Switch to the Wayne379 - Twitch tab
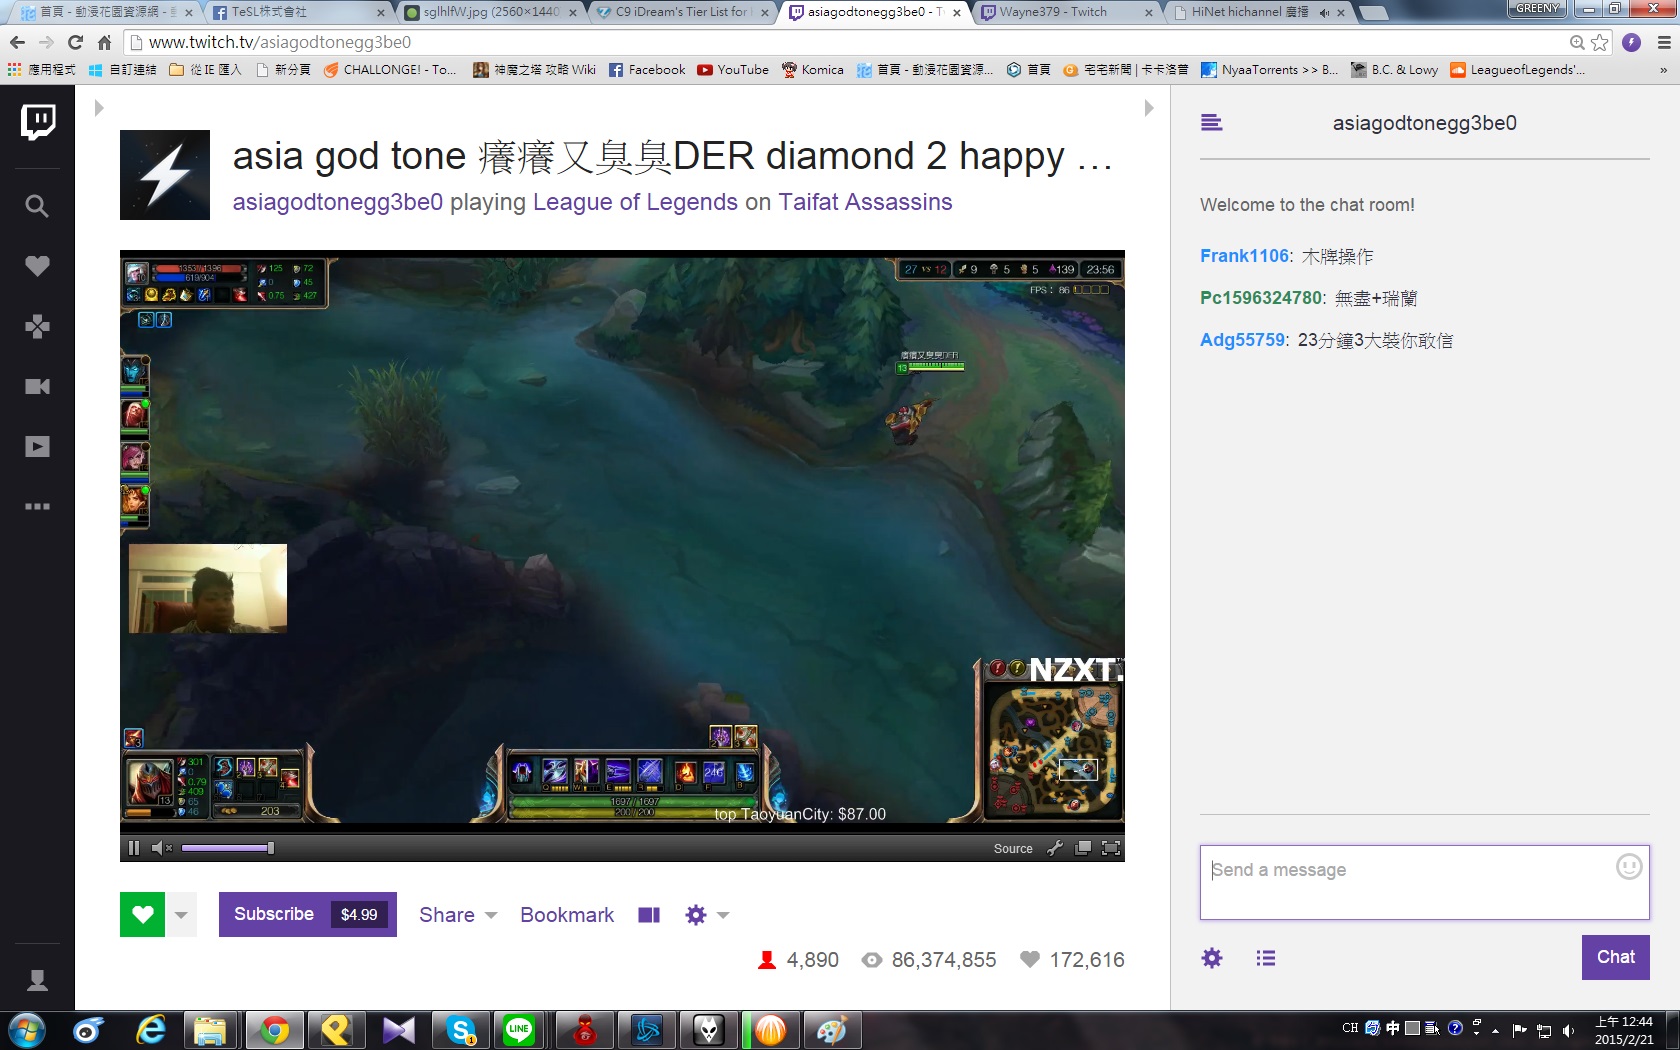Screen dimensions: 1680x1050 click(x=1062, y=12)
